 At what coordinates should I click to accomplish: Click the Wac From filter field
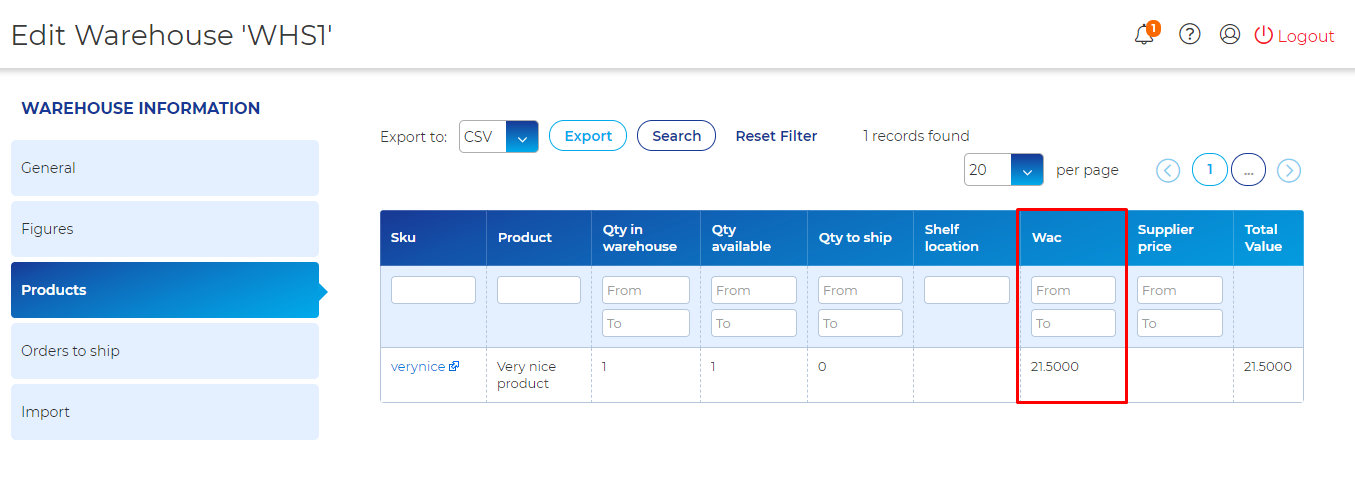point(1073,290)
